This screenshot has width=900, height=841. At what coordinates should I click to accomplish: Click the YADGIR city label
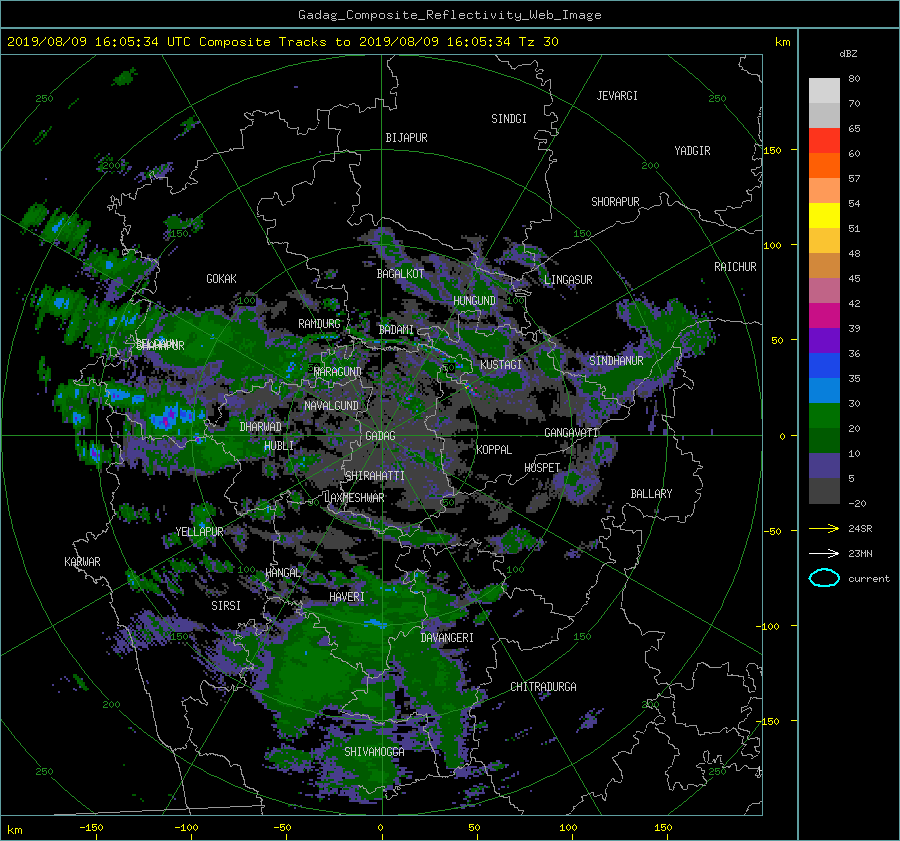pyautogui.click(x=692, y=151)
